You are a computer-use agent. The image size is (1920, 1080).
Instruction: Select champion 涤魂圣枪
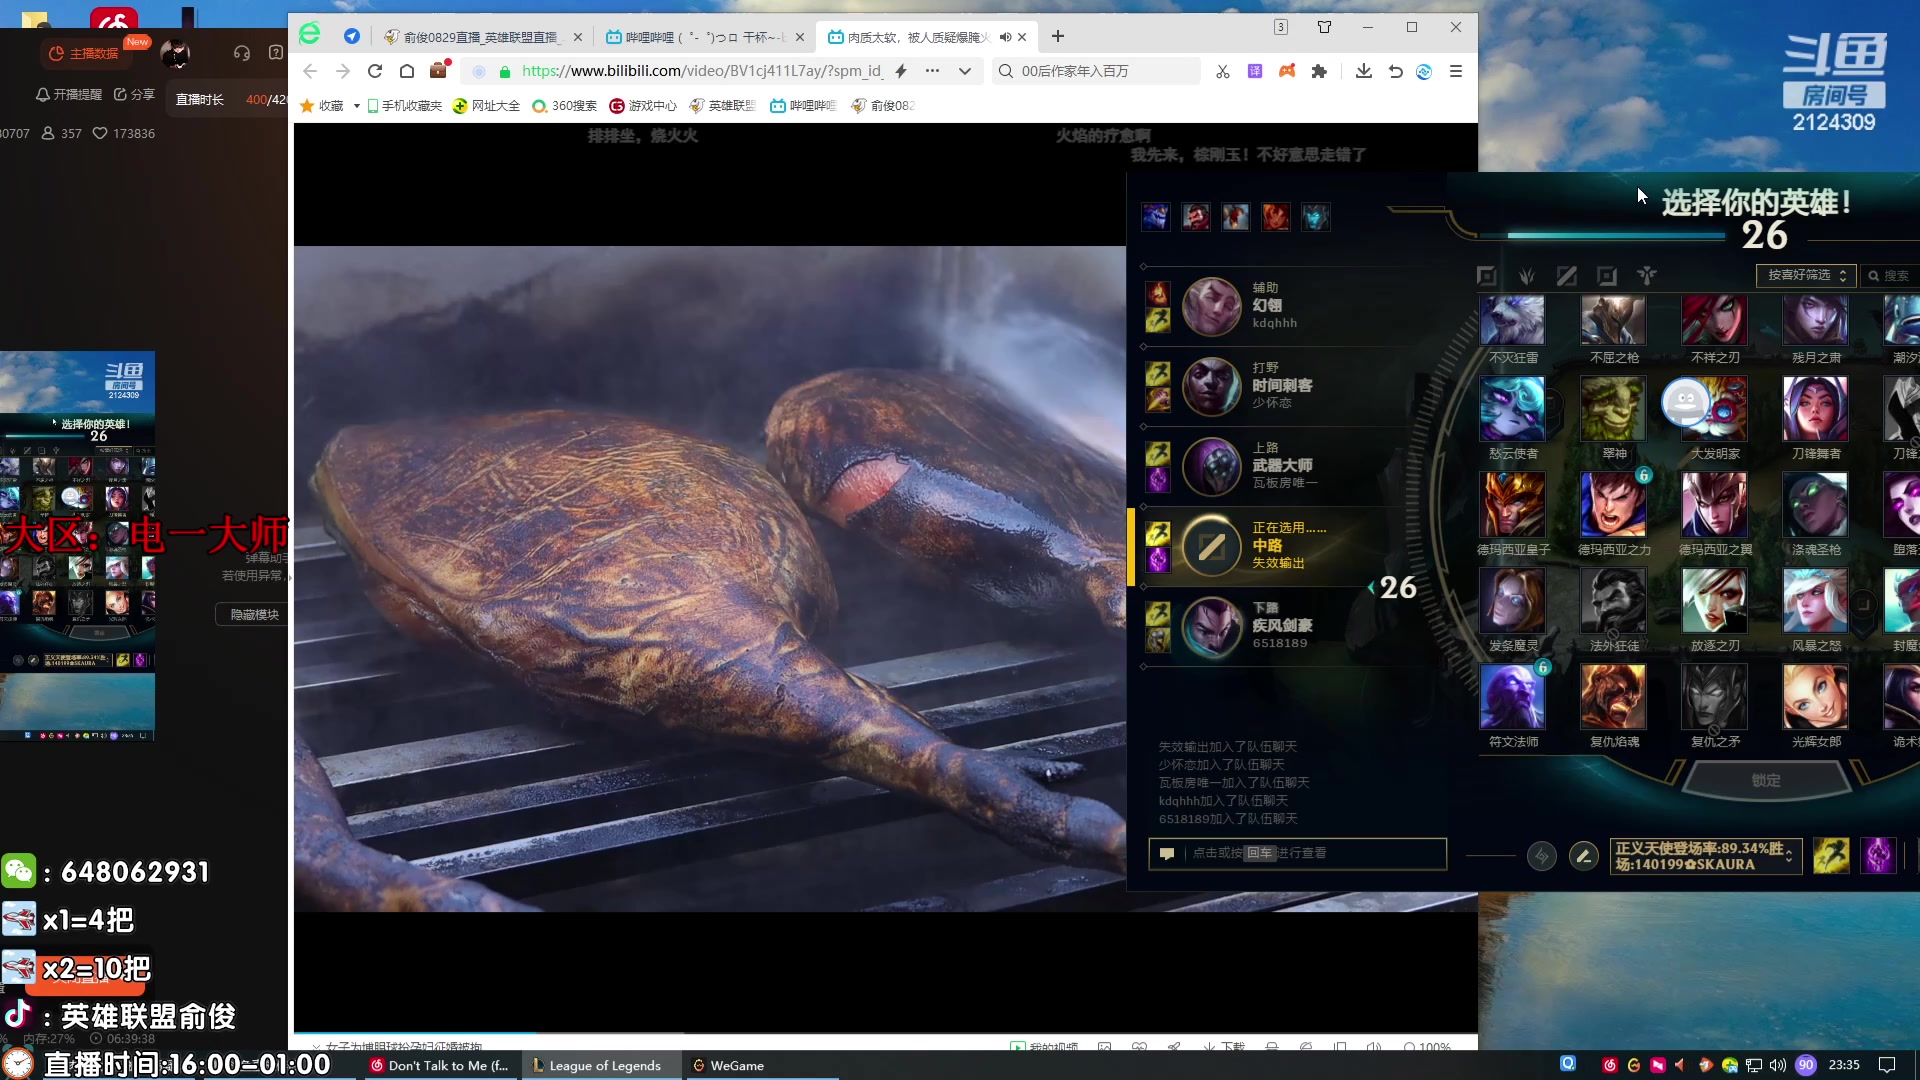[1815, 505]
